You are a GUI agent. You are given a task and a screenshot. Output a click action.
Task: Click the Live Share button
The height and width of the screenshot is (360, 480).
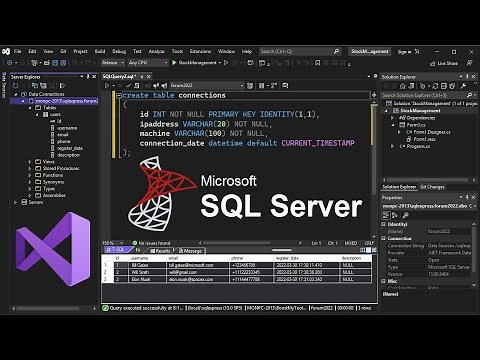point(444,63)
